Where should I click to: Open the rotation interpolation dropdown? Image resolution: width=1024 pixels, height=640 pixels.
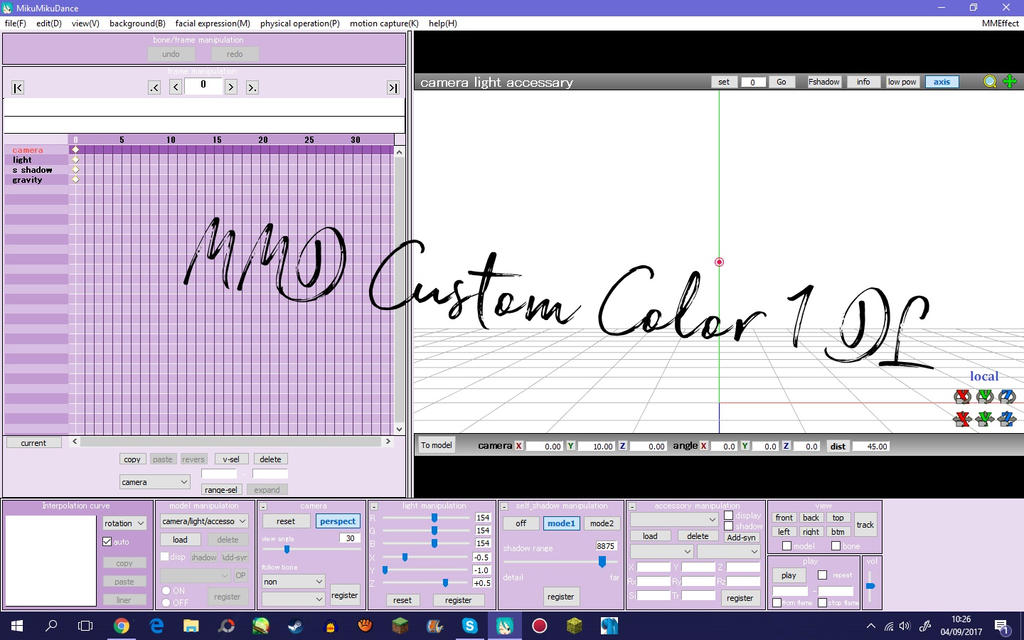pyautogui.click(x=124, y=523)
